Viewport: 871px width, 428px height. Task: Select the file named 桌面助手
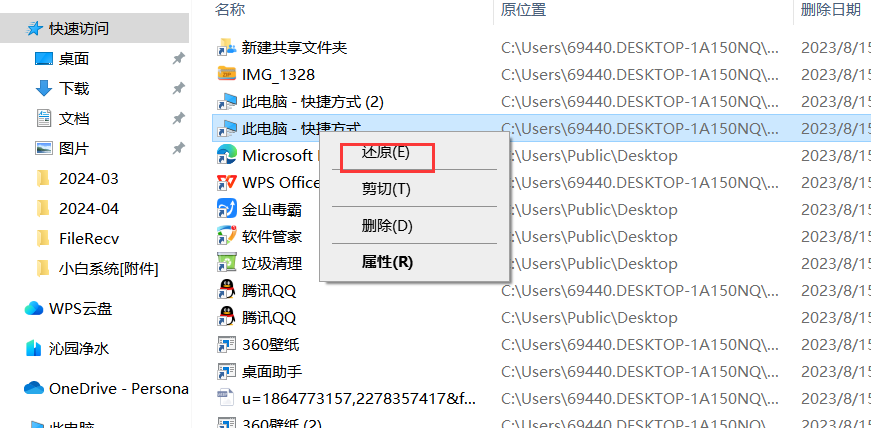click(272, 371)
